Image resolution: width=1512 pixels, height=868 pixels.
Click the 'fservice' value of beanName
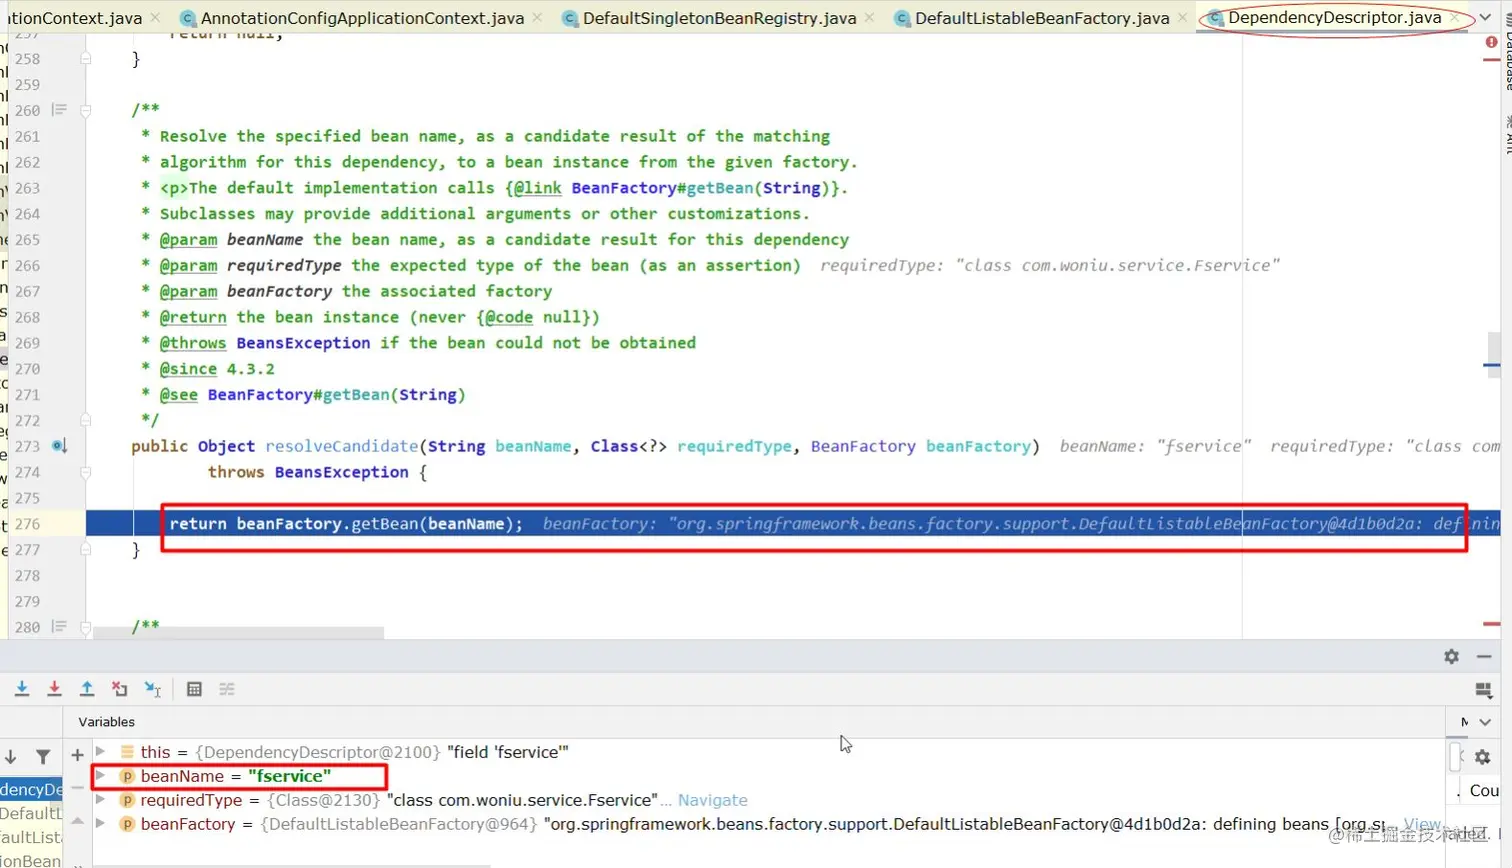(x=290, y=776)
